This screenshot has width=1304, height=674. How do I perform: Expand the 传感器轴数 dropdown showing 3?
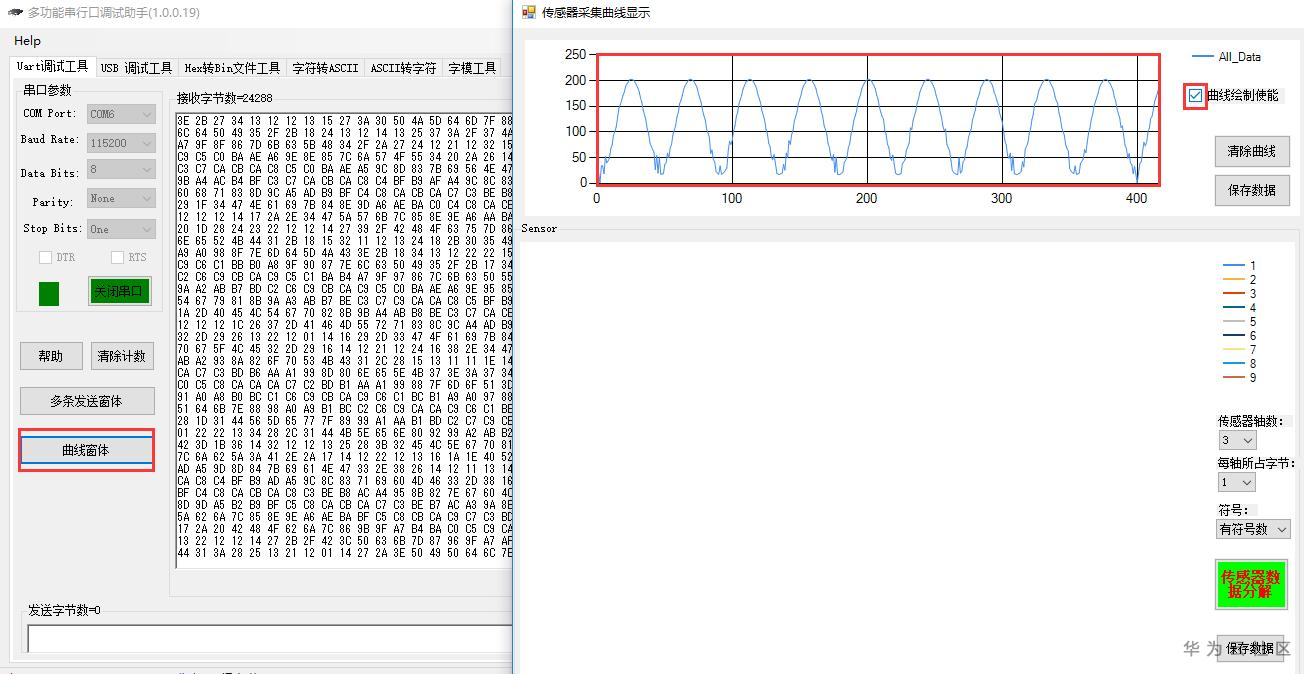coord(1237,440)
